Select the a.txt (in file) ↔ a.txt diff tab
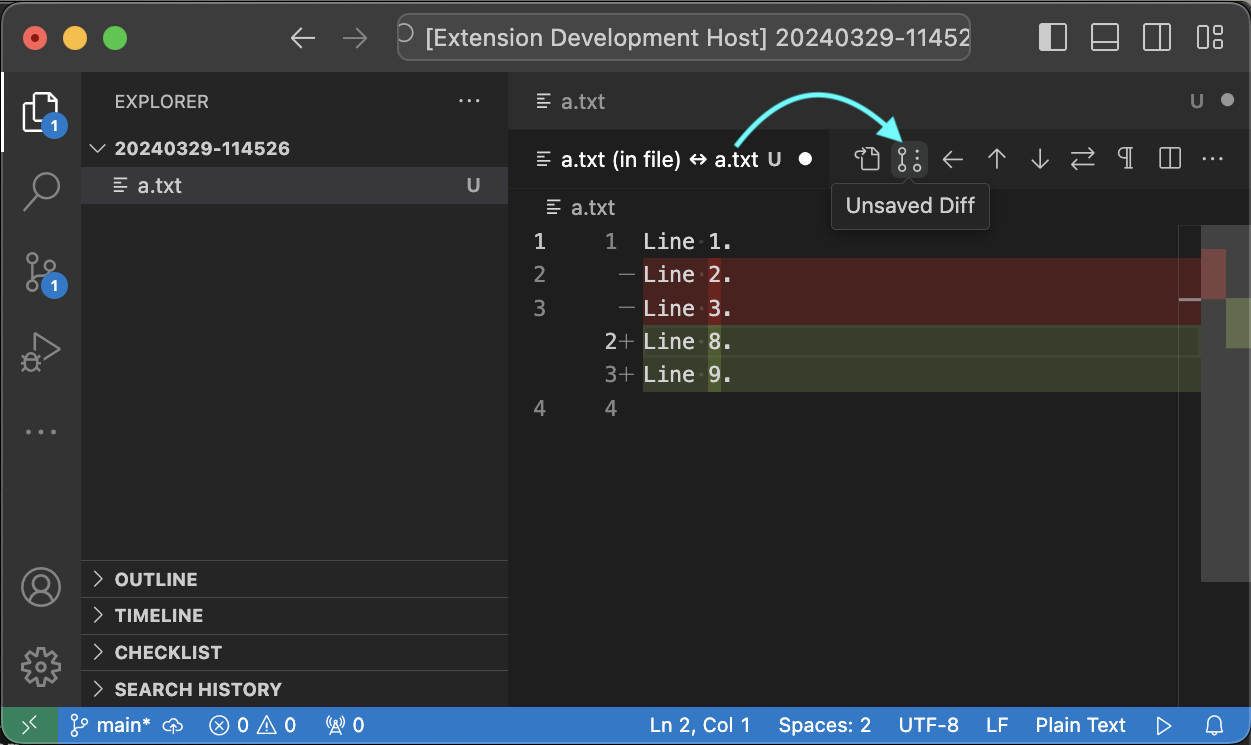The image size is (1251, 745). (x=660, y=159)
